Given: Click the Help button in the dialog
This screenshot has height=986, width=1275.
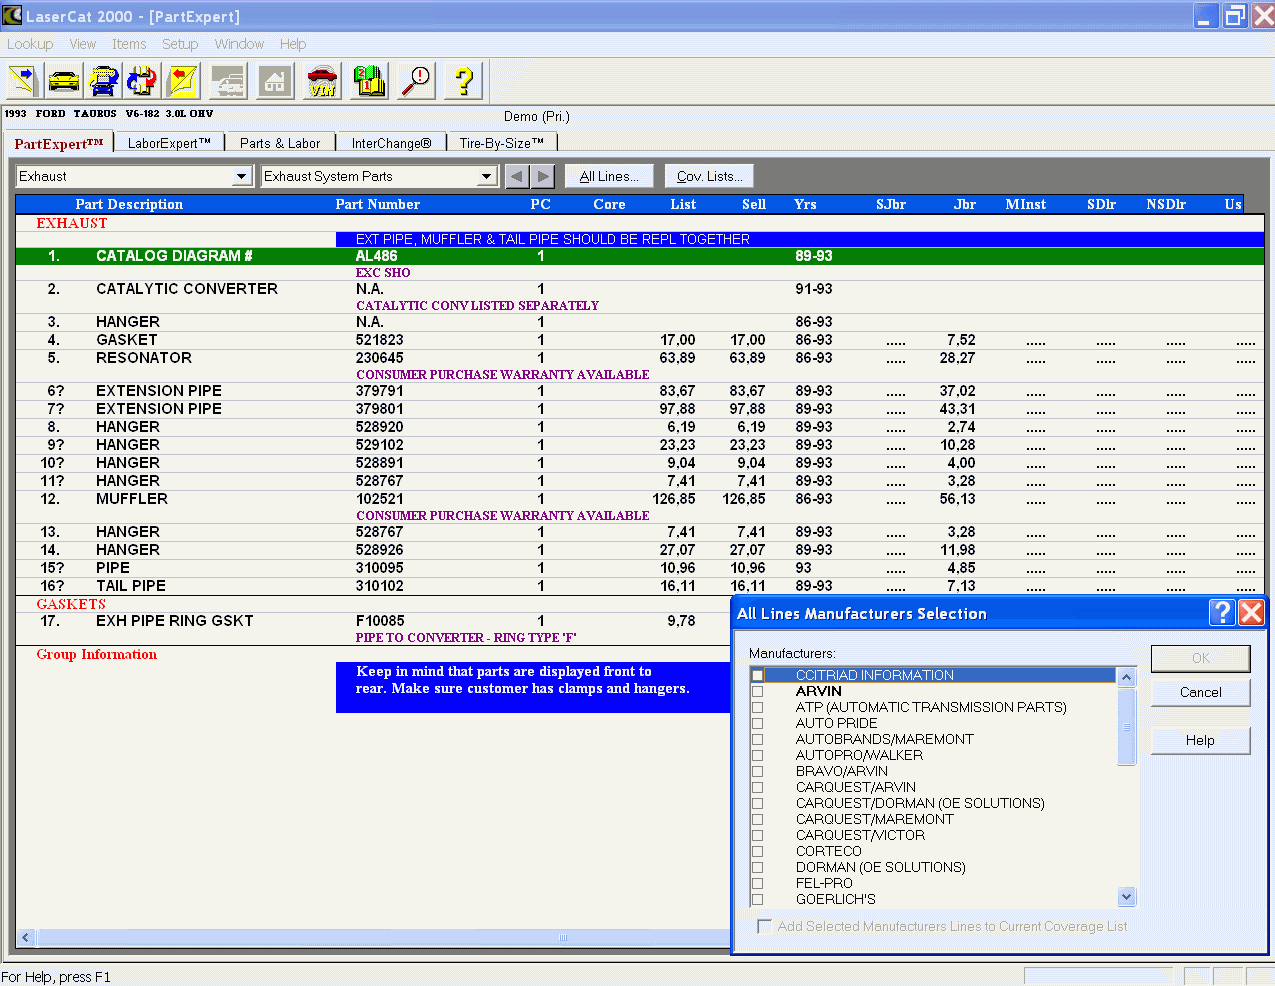Looking at the screenshot, I should (1200, 740).
